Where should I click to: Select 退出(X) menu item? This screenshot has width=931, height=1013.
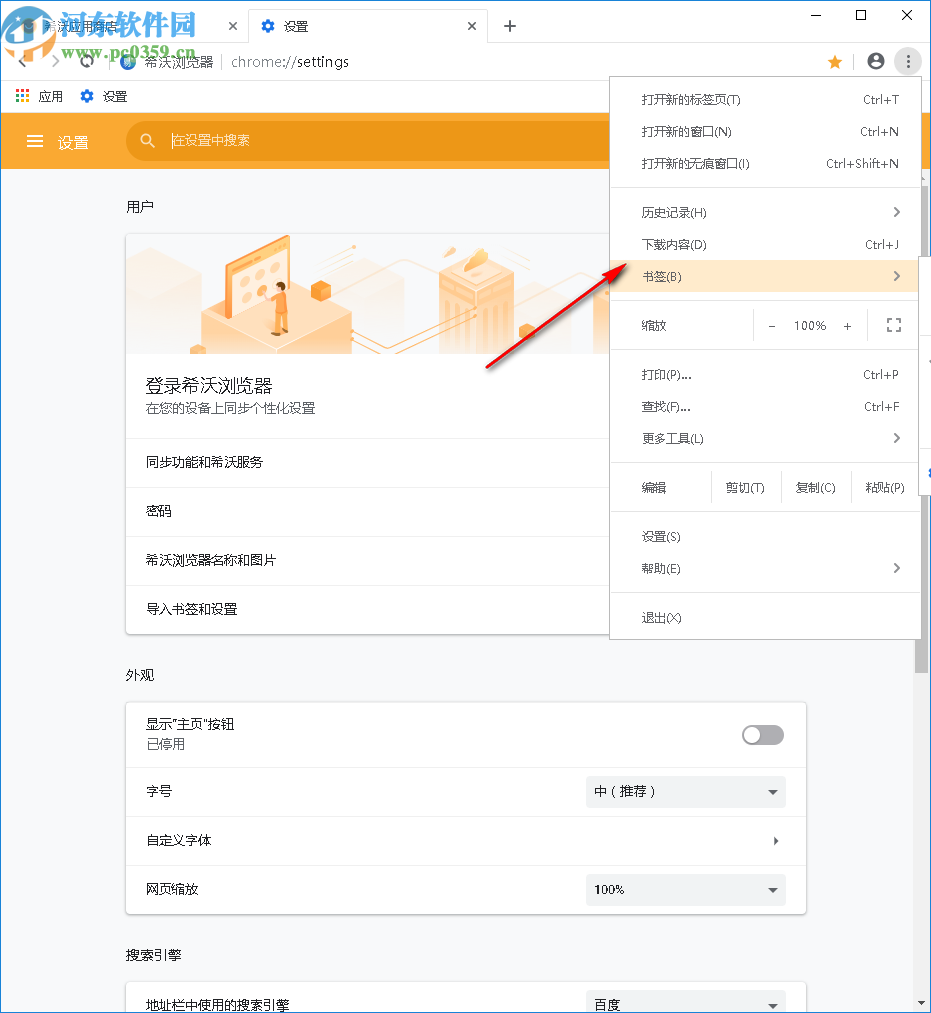[765, 618]
